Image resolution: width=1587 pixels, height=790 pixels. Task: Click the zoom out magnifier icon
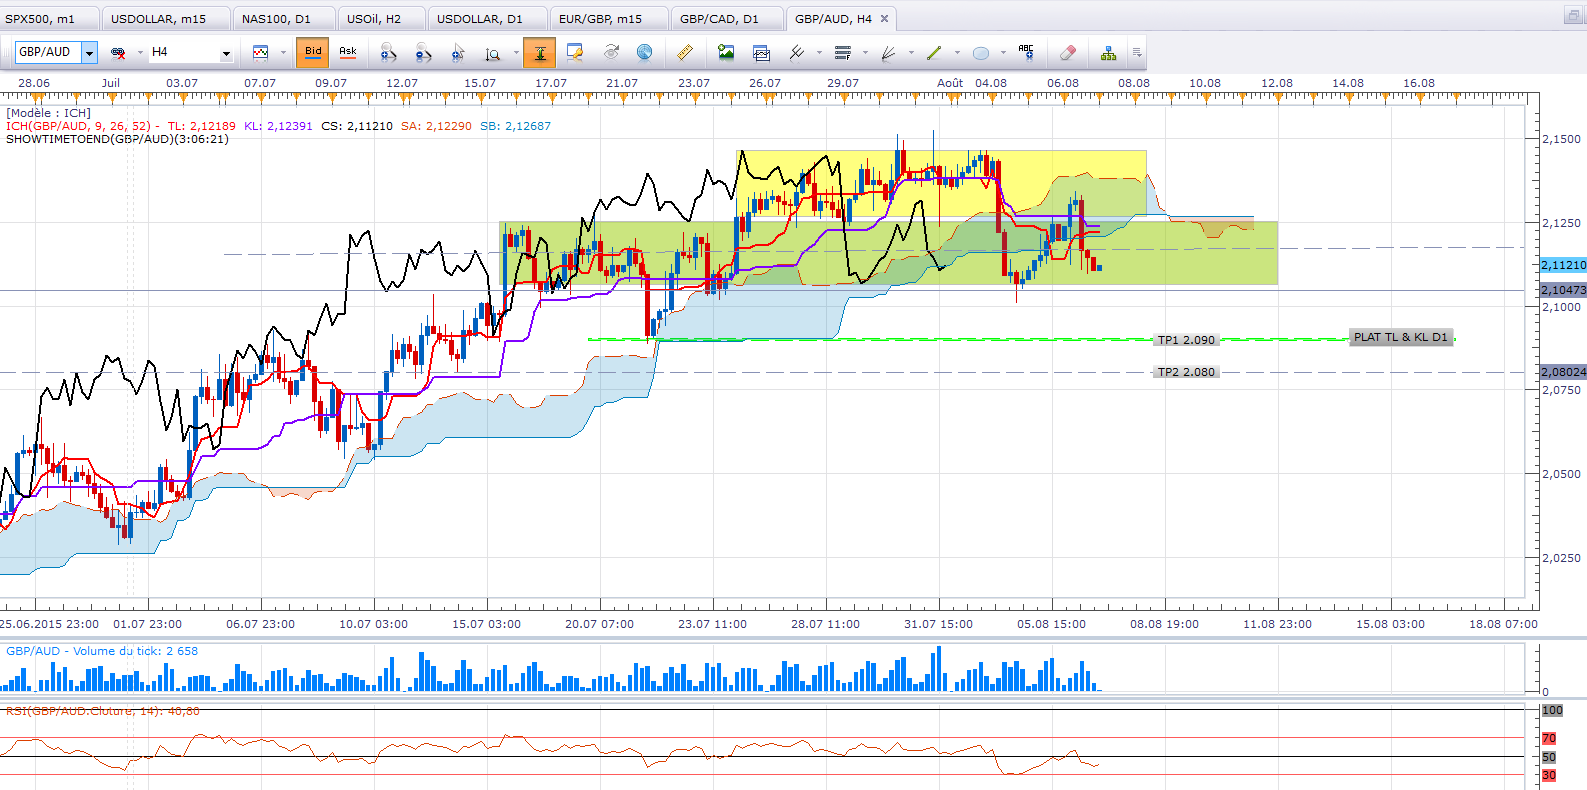point(423,52)
